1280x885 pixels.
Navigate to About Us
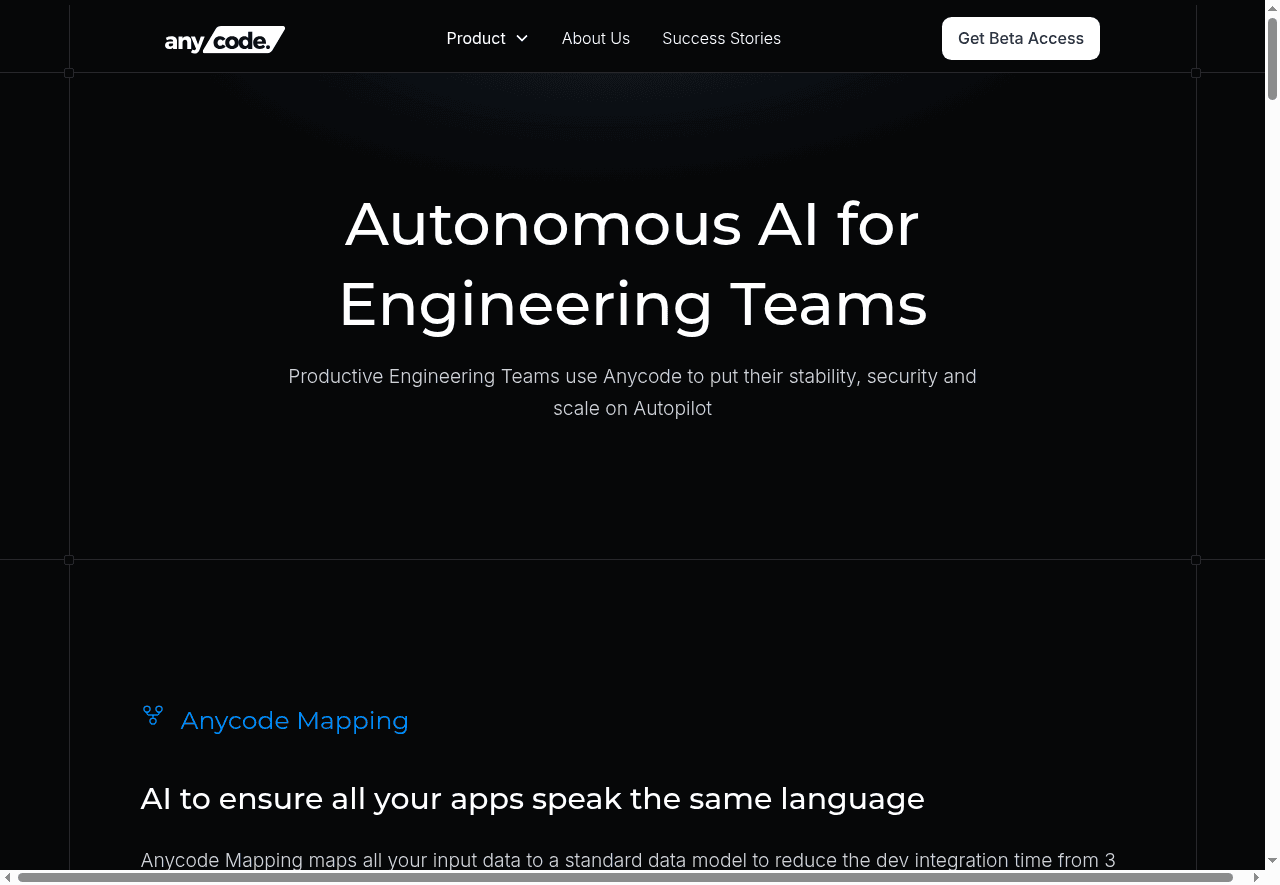(x=596, y=38)
